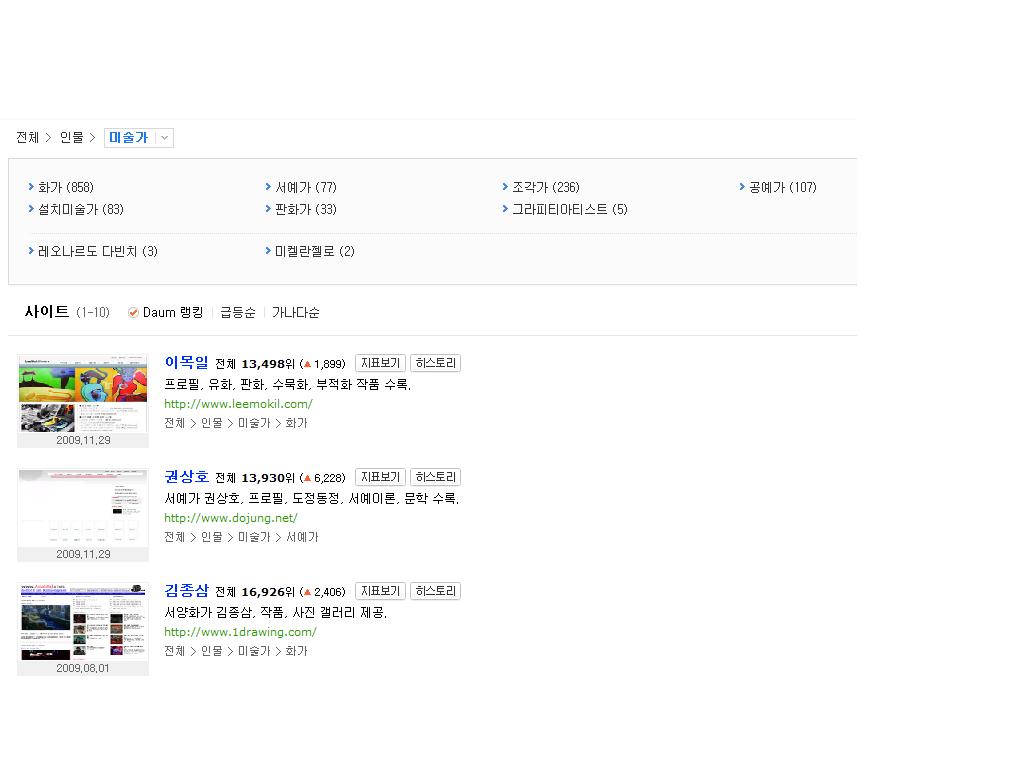Go to 공예가 (107) subcategory
The image size is (1024, 768).
pyautogui.click(x=782, y=188)
